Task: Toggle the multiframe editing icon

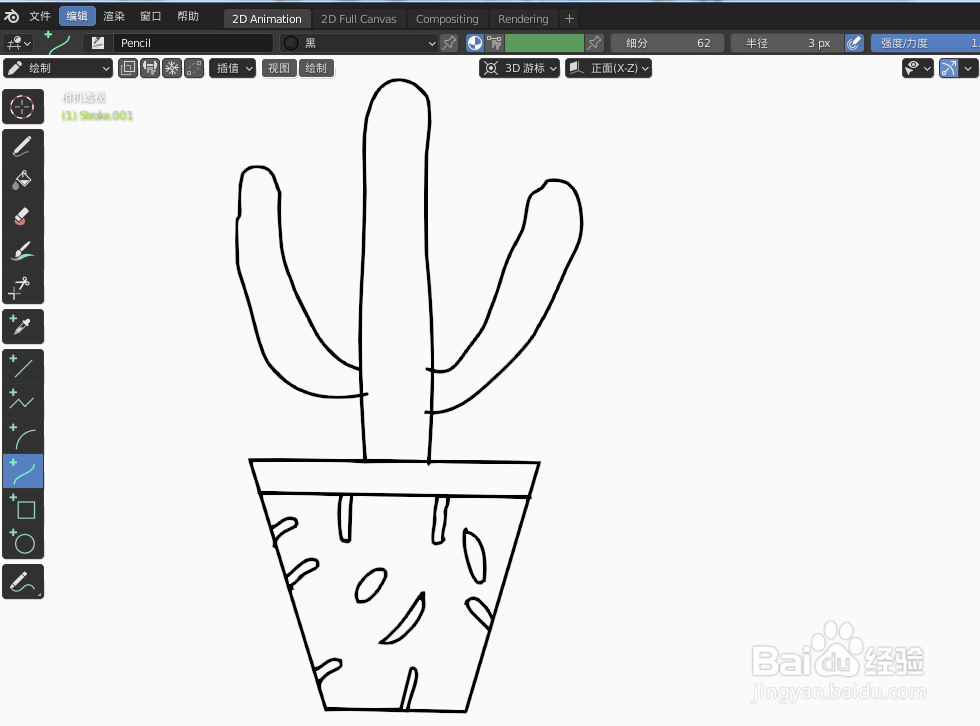Action: point(128,68)
